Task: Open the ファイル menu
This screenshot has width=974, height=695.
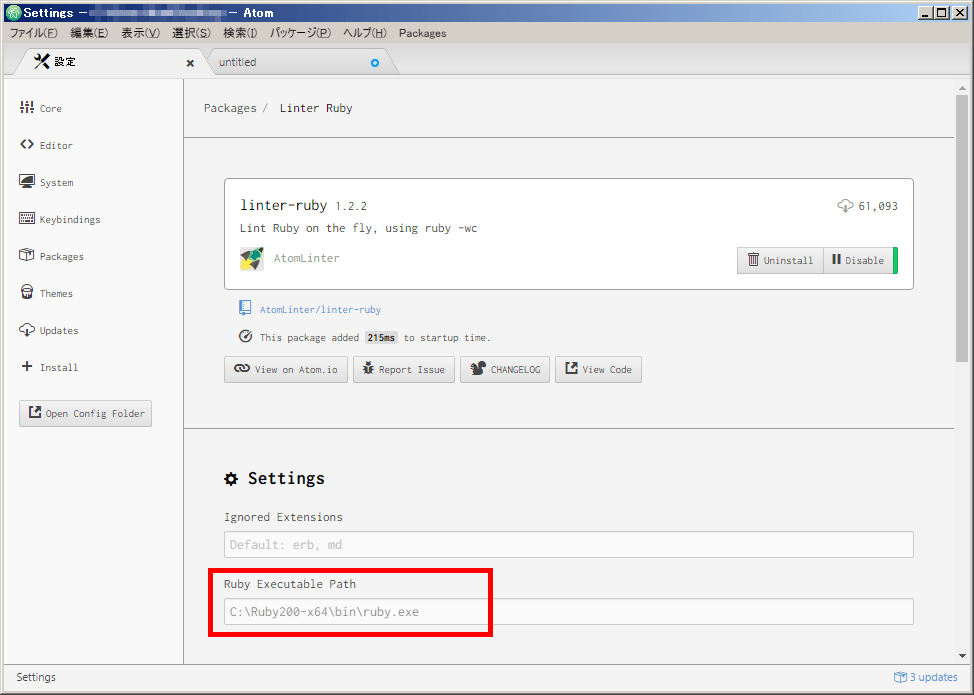Action: point(31,33)
